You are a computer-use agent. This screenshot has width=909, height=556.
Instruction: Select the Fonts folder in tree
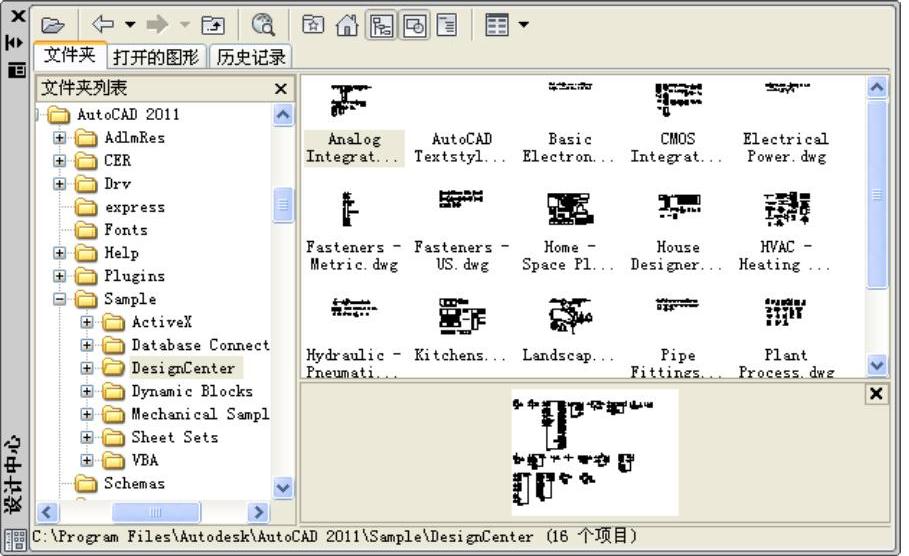click(x=125, y=230)
